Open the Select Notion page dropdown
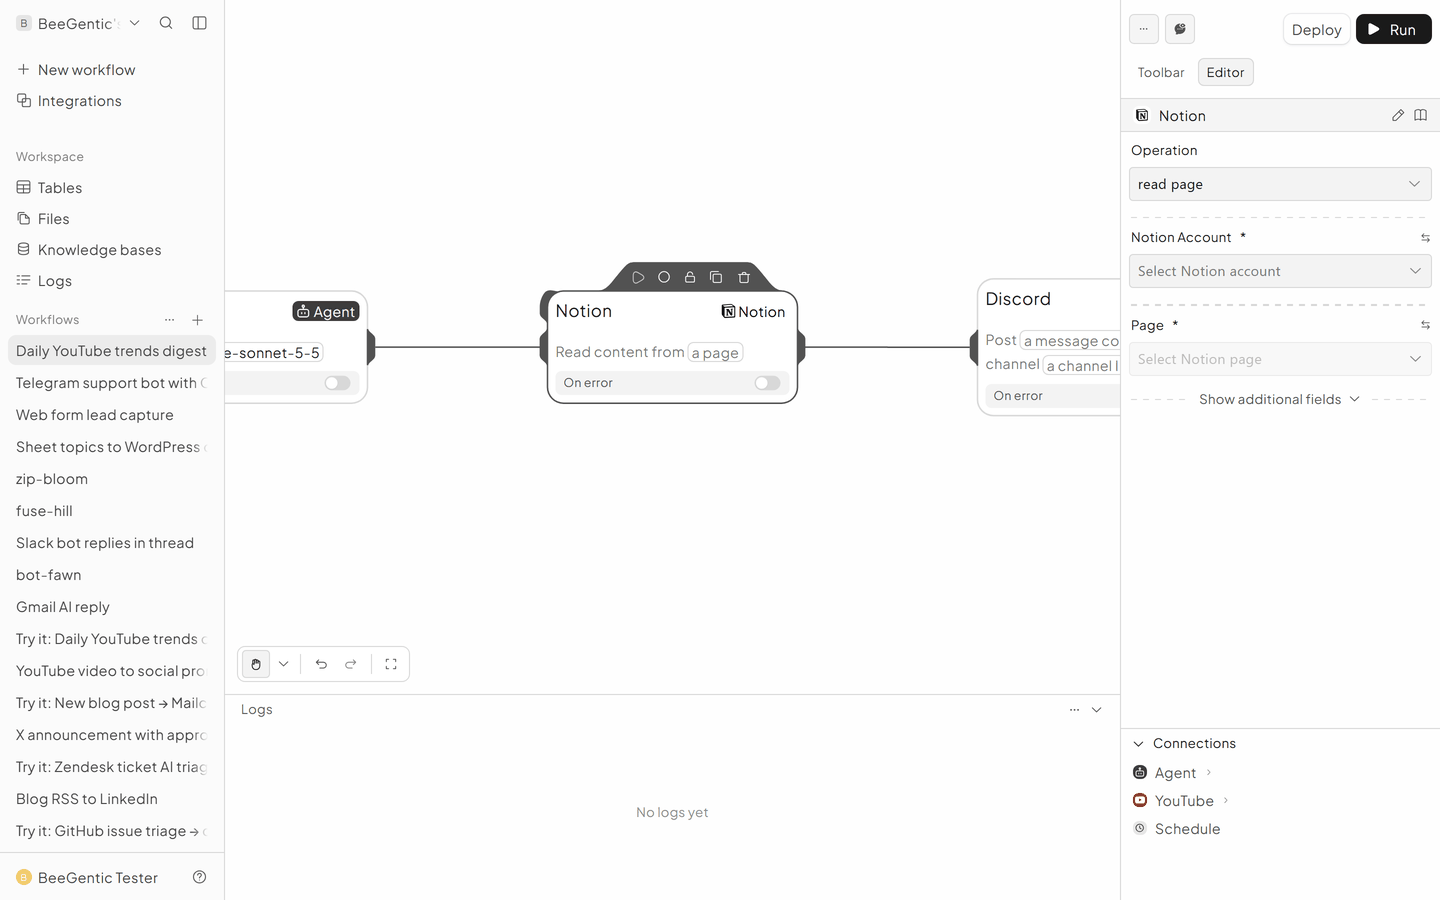This screenshot has height=900, width=1440. tap(1280, 359)
